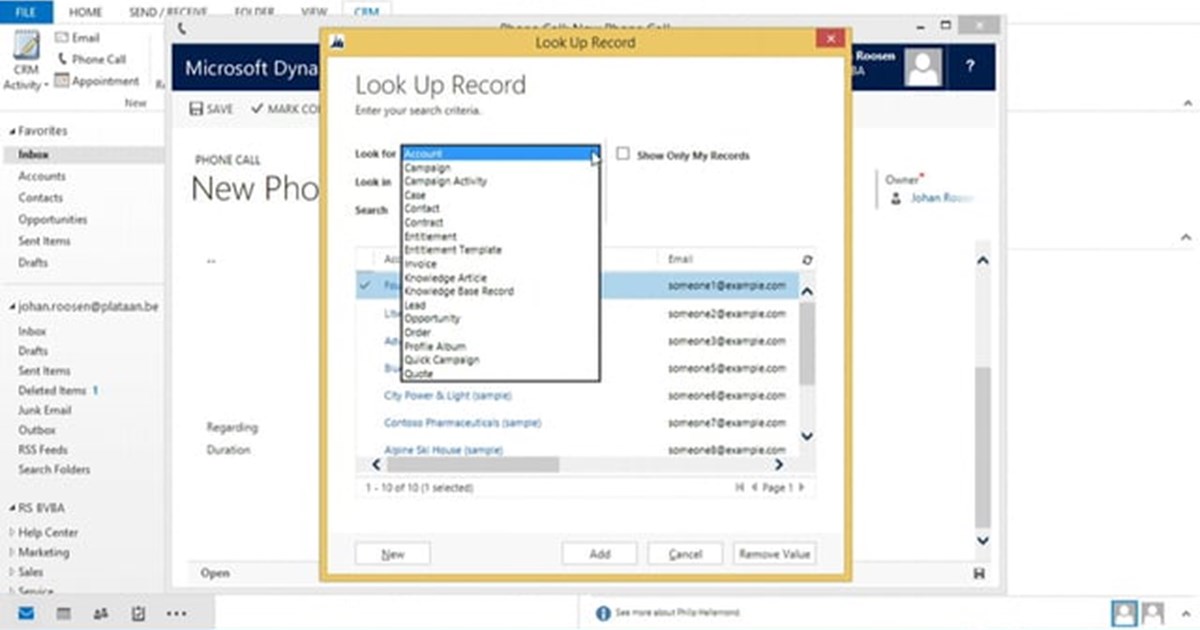Switch to CRM ribbon tab
The width and height of the screenshot is (1200, 630).
click(366, 12)
